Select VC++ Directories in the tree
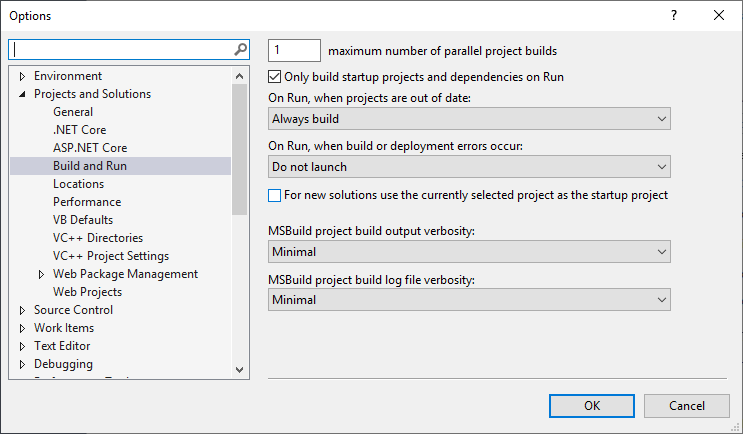Image resolution: width=743 pixels, height=434 pixels. (x=98, y=238)
